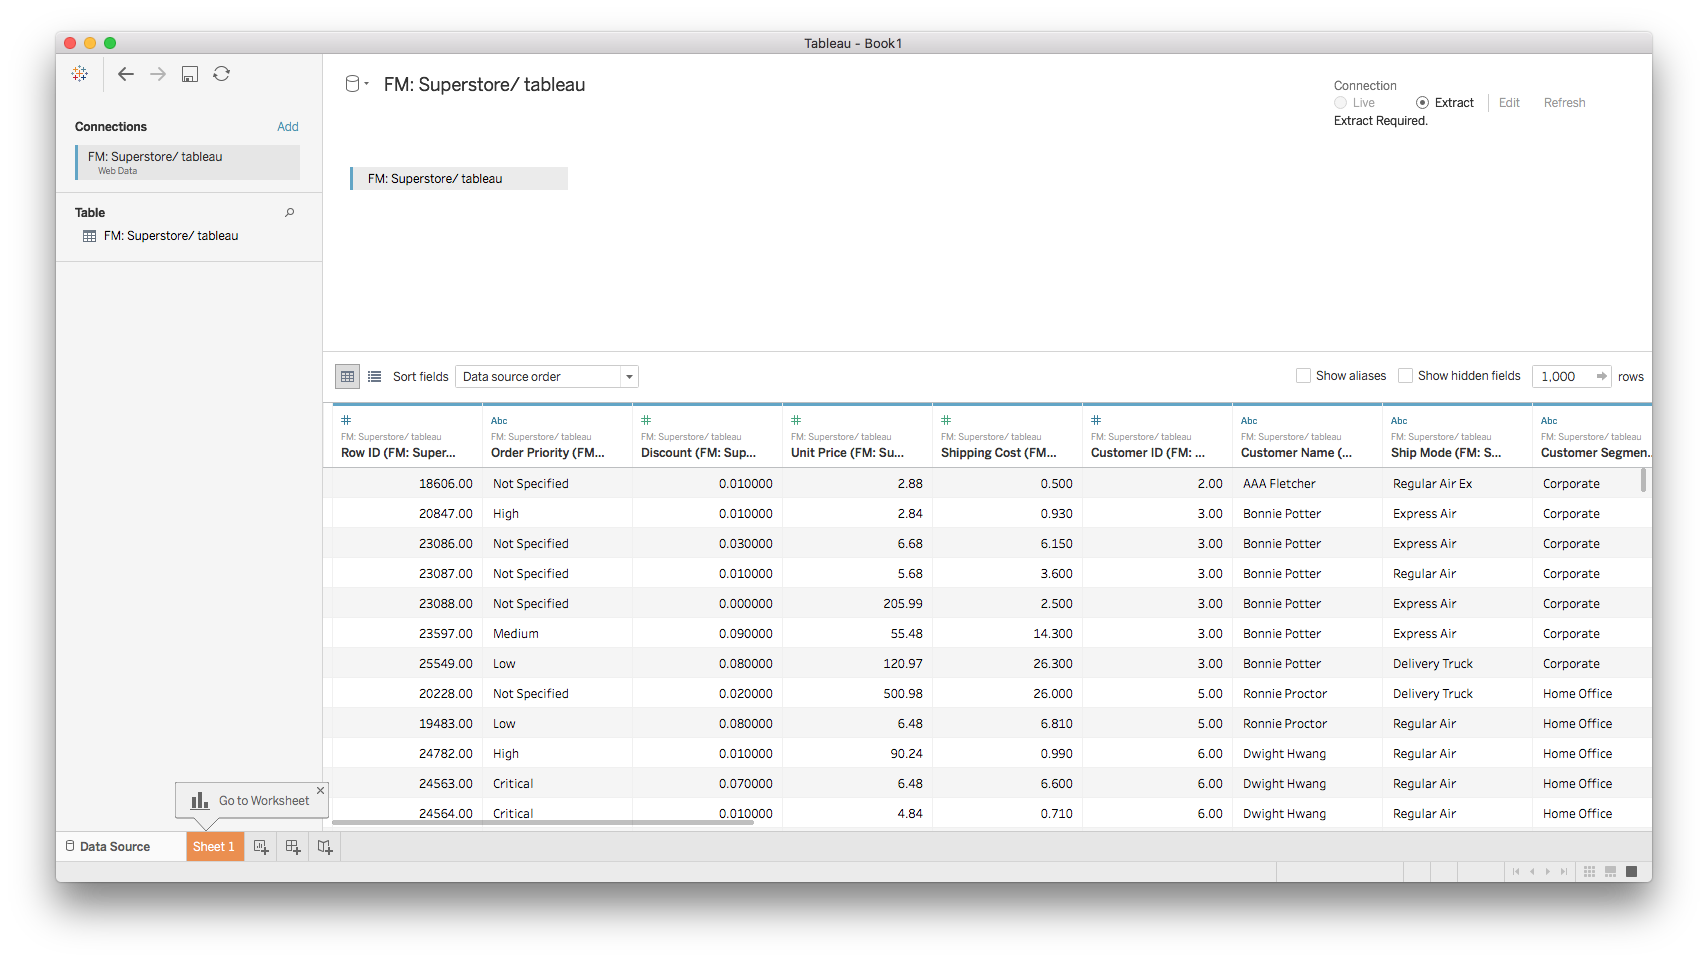Enable the Show aliases checkbox

pyautogui.click(x=1303, y=376)
